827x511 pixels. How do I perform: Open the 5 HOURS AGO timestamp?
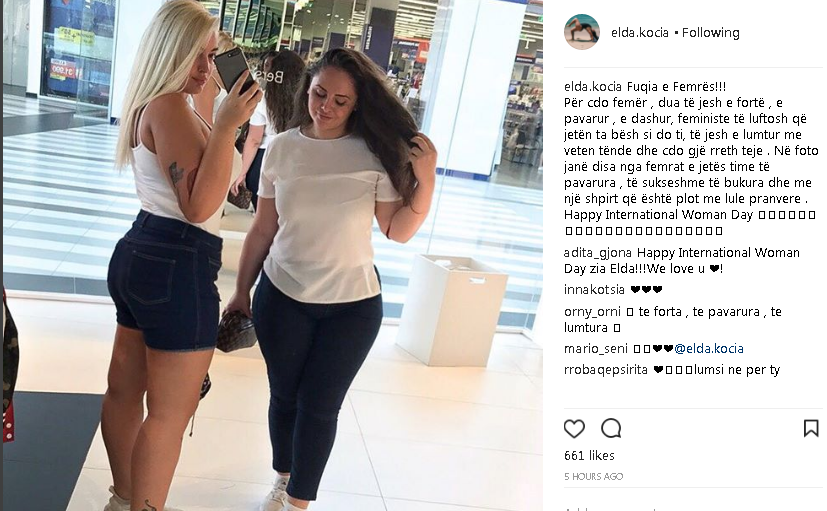593,476
